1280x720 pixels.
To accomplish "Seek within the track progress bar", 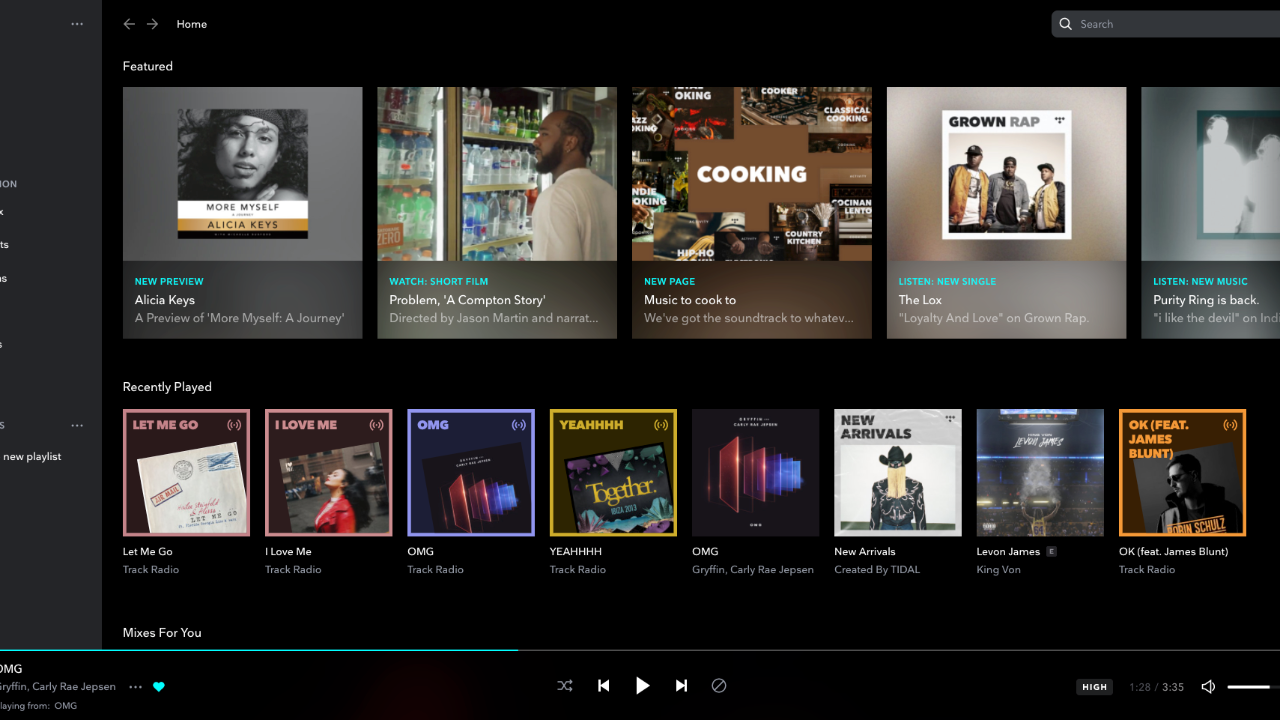I will pos(640,650).
